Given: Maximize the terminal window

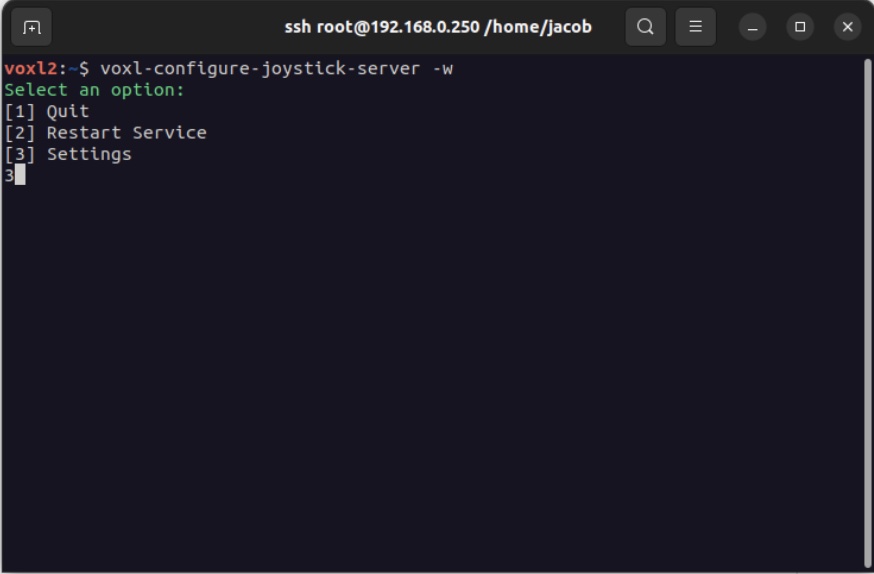Looking at the screenshot, I should pyautogui.click(x=800, y=27).
